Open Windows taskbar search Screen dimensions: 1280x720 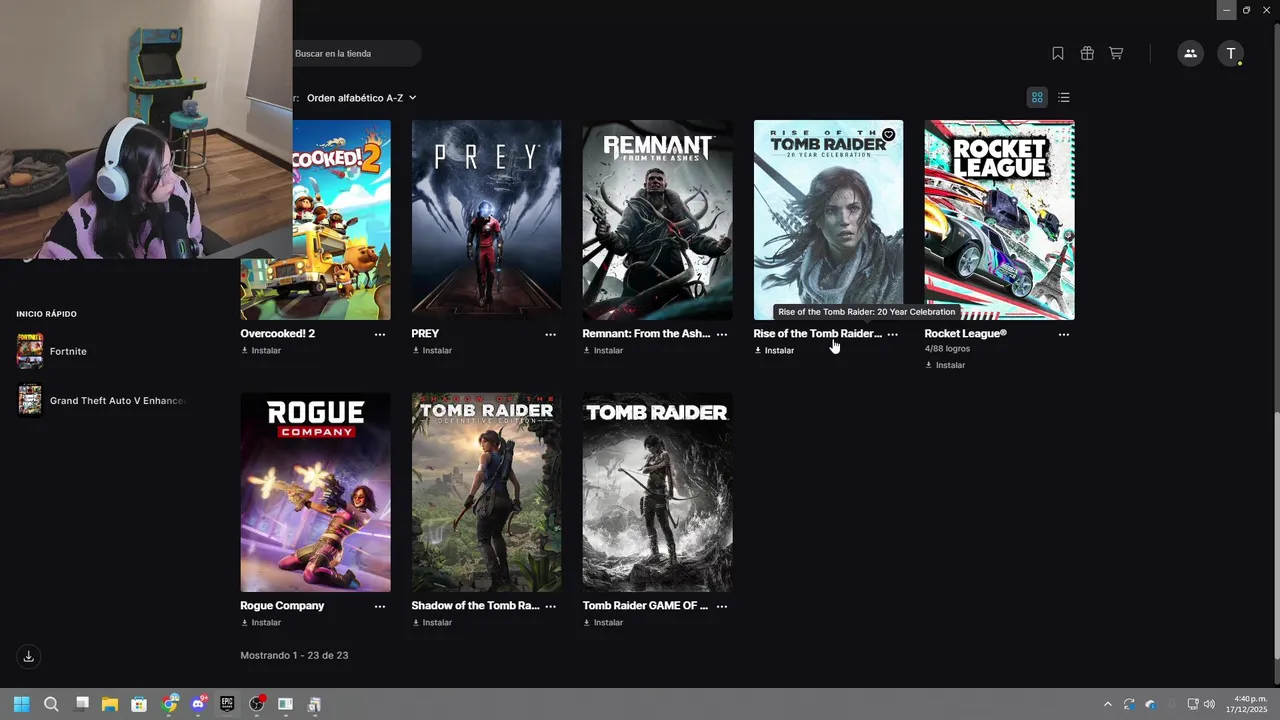click(x=51, y=704)
